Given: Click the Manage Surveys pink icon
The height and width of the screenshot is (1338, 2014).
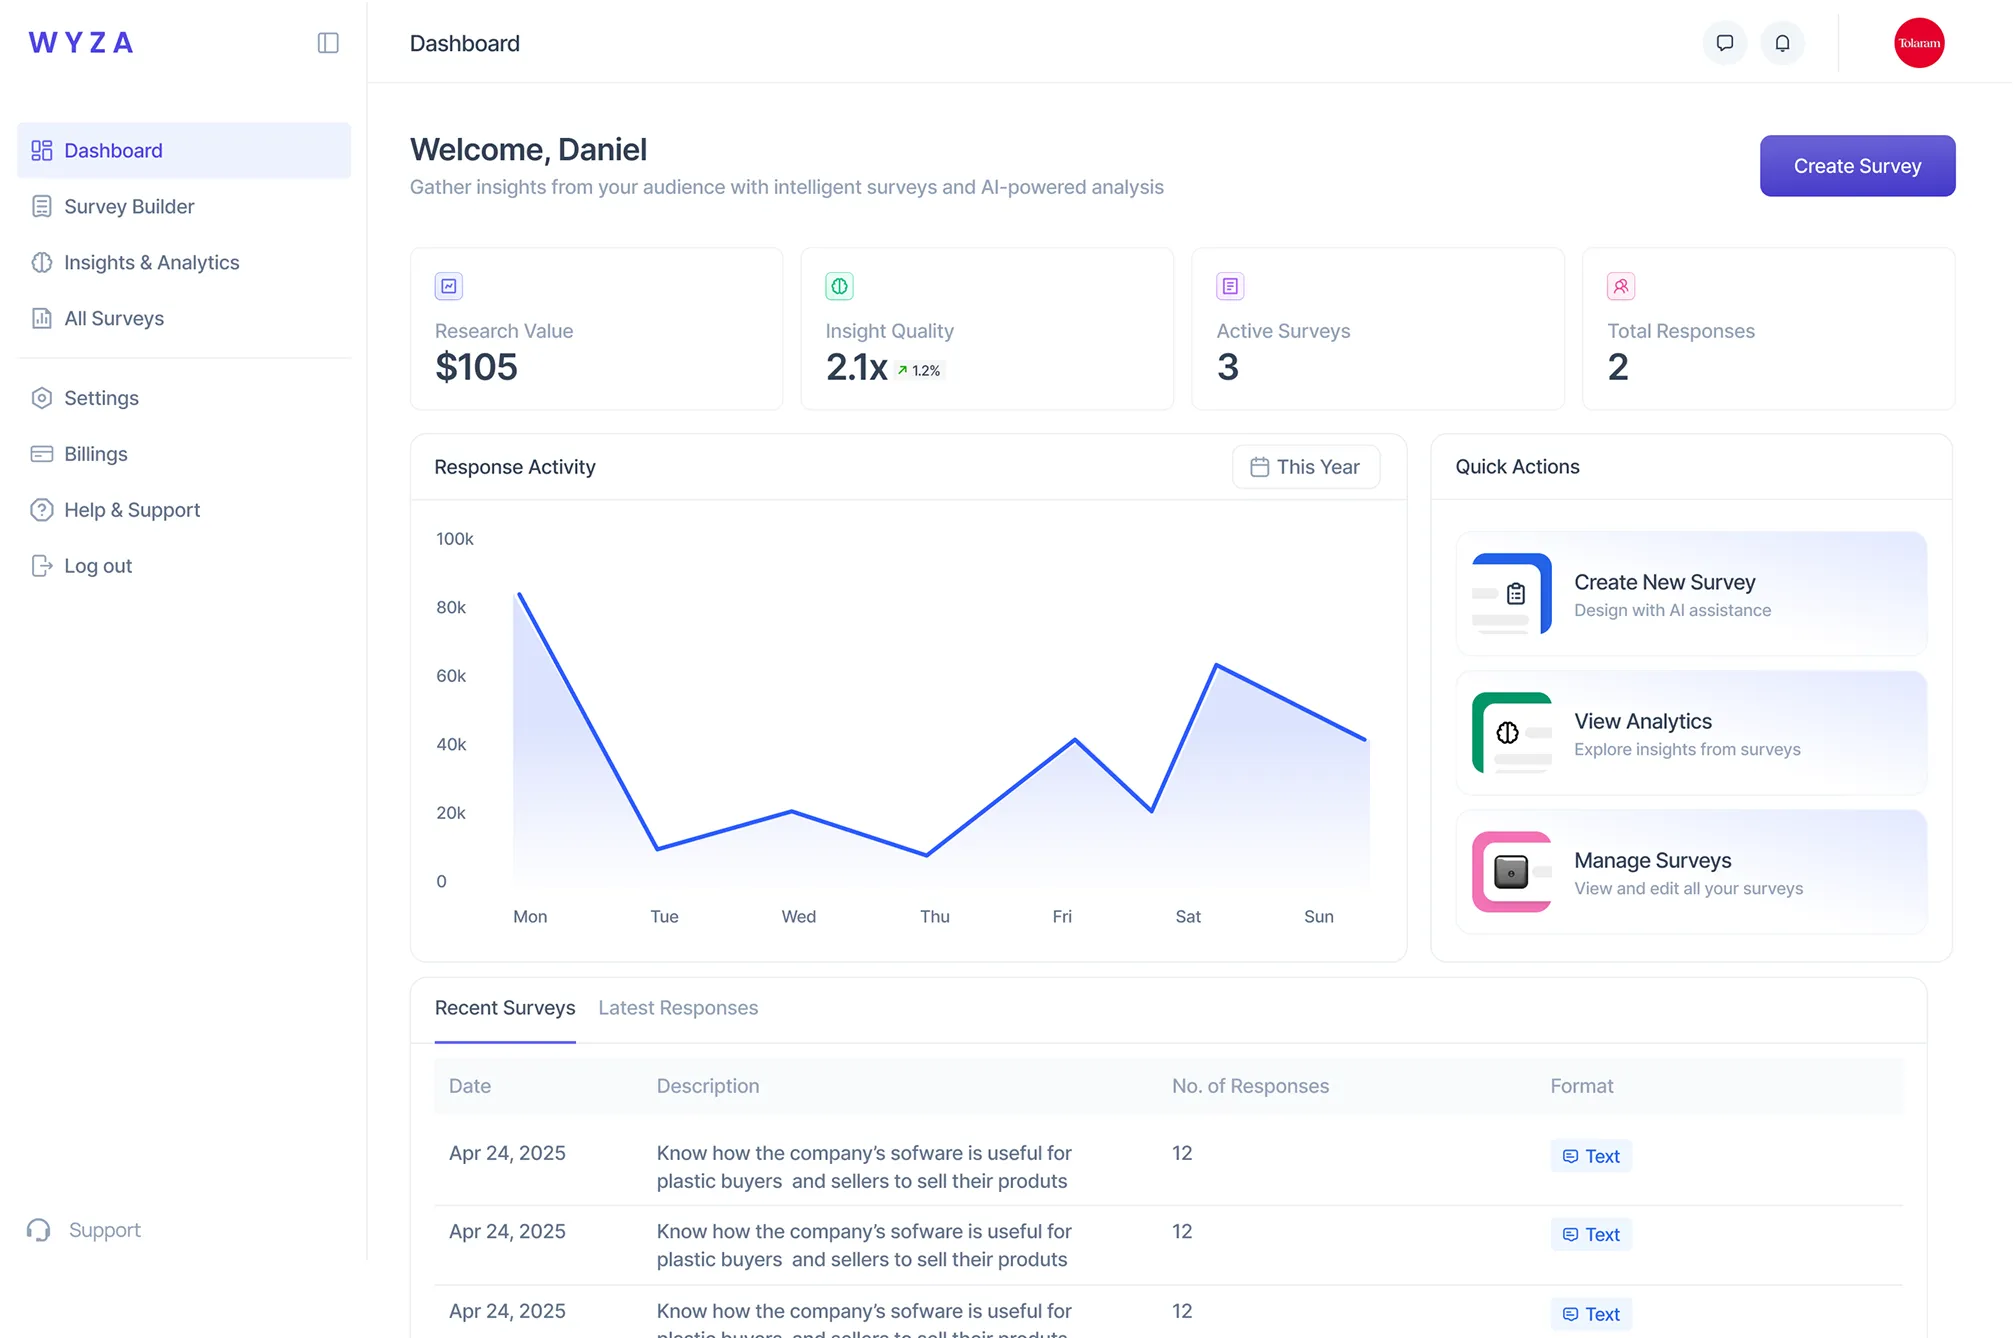Looking at the screenshot, I should pyautogui.click(x=1510, y=871).
